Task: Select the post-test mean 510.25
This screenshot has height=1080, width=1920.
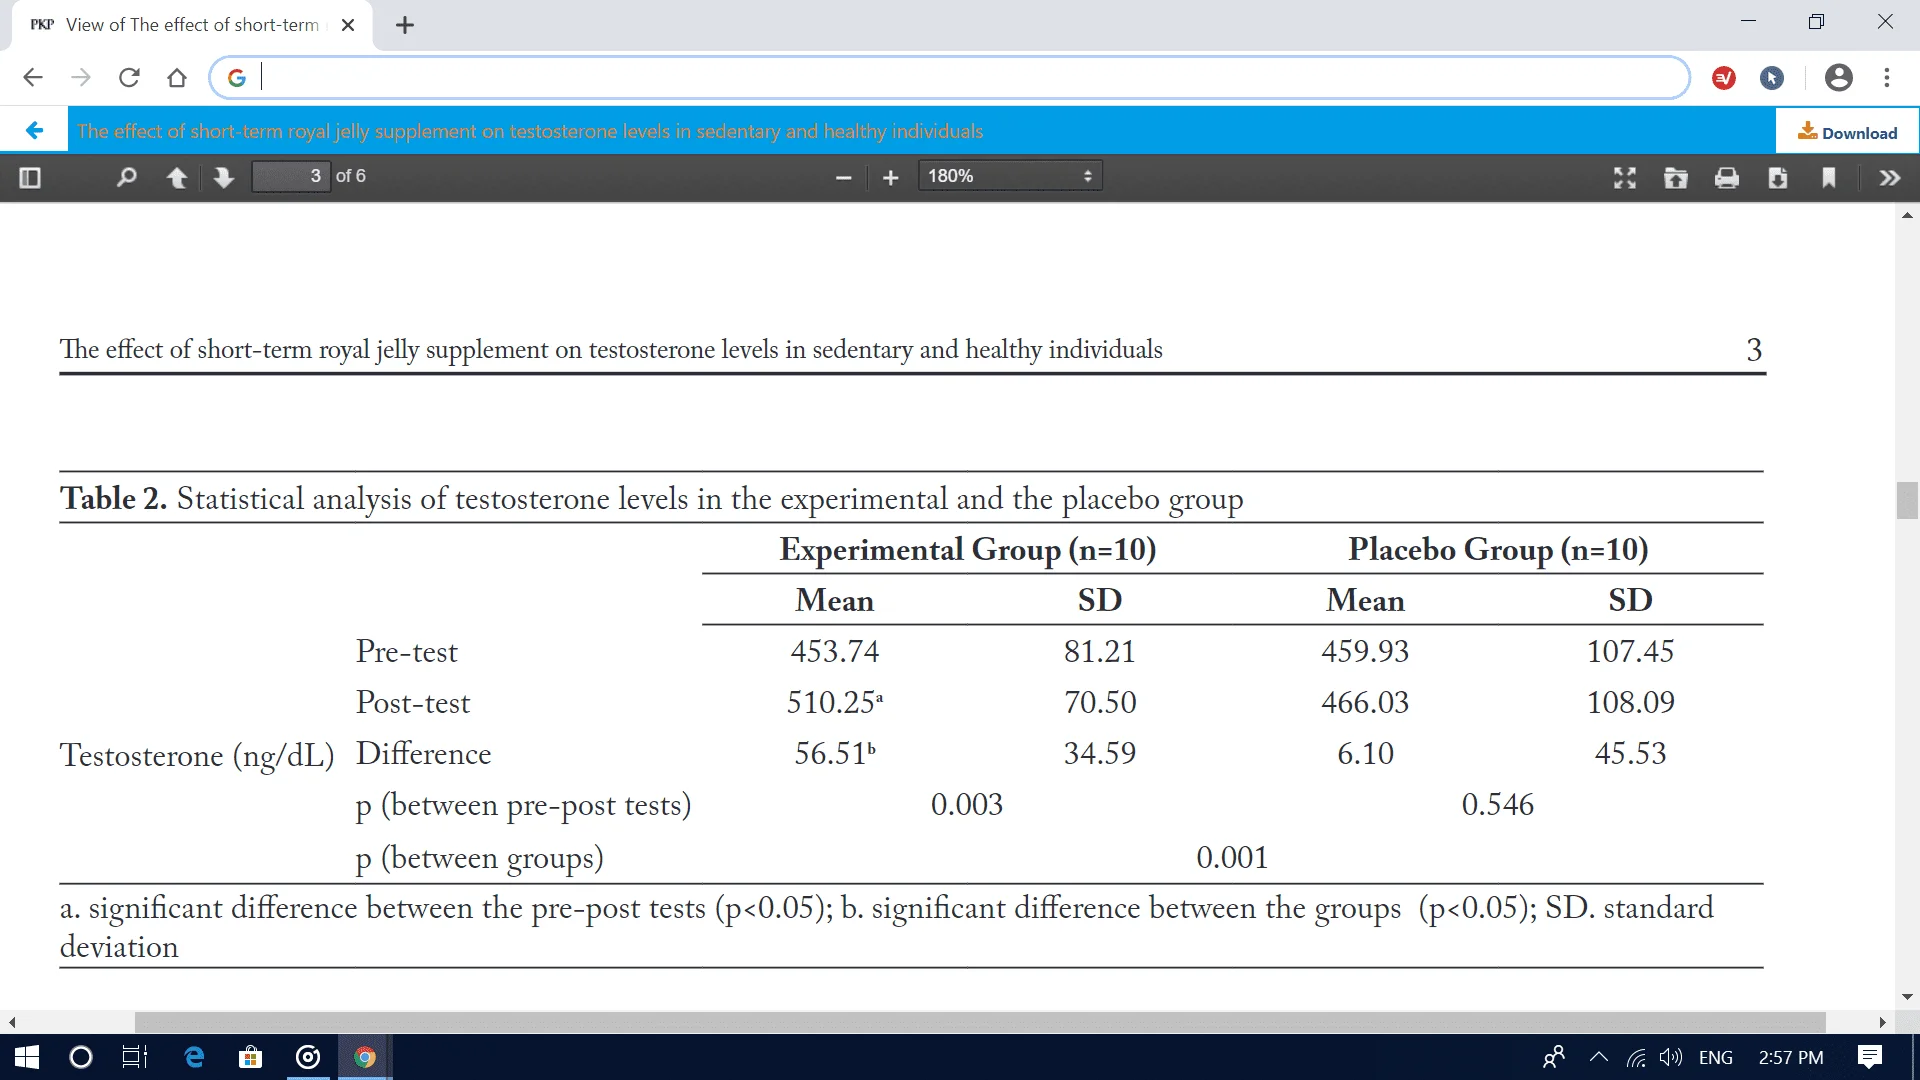Action: point(835,702)
